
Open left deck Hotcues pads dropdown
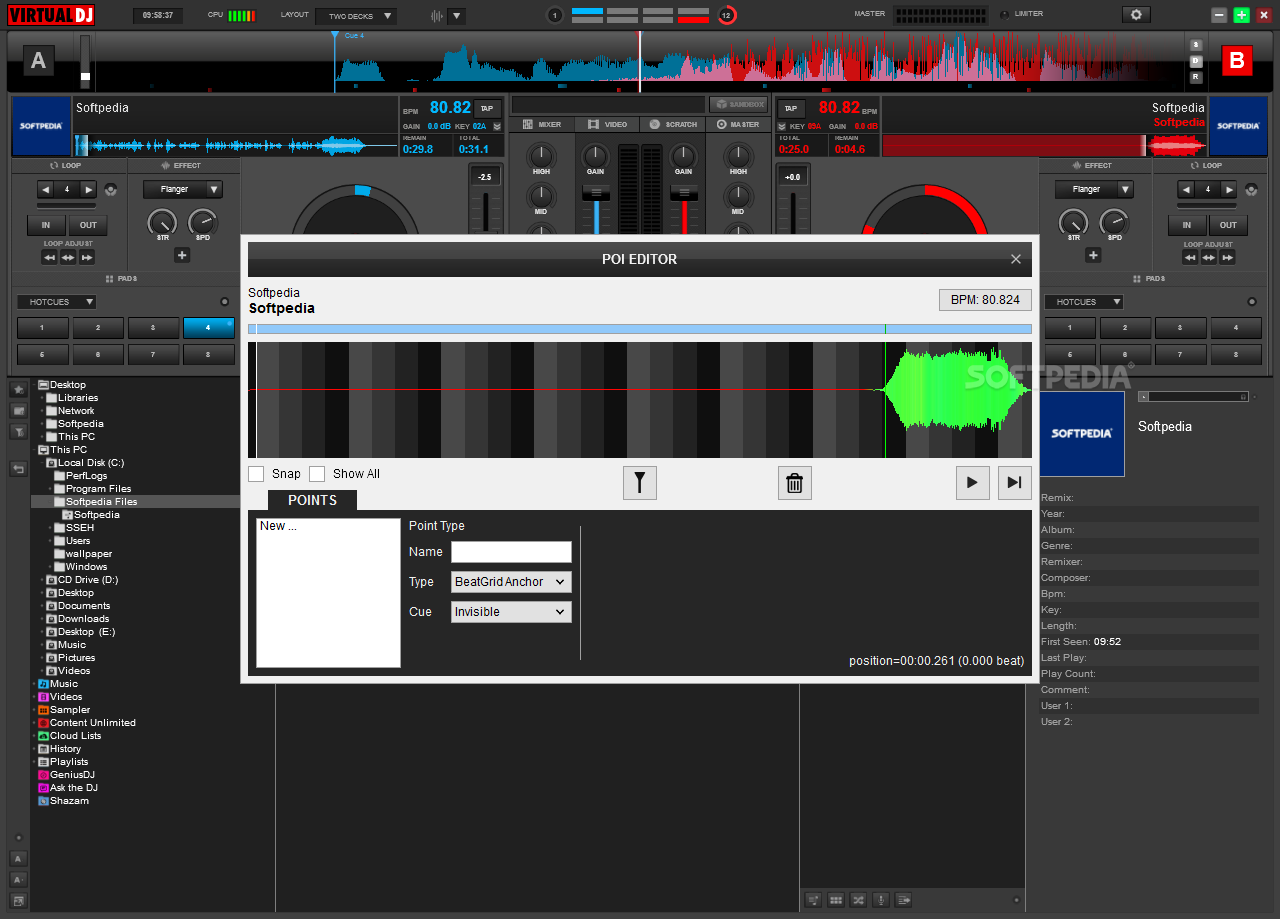(57, 302)
